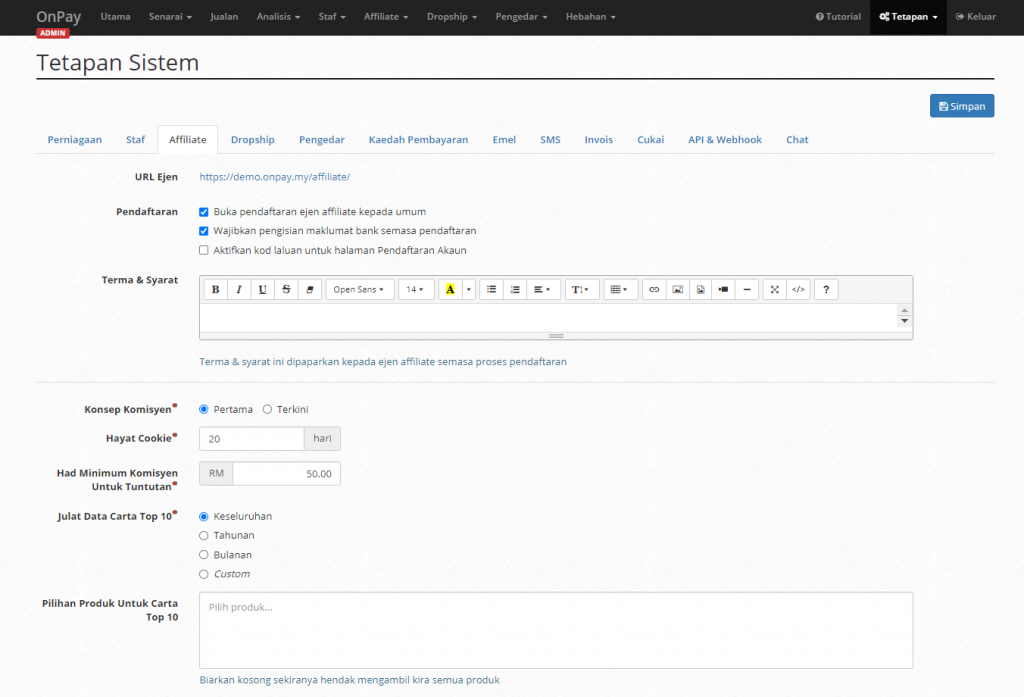Viewport: 1024px width, 697px height.
Task: Click the strikethrough button in editor
Action: [x=286, y=289]
